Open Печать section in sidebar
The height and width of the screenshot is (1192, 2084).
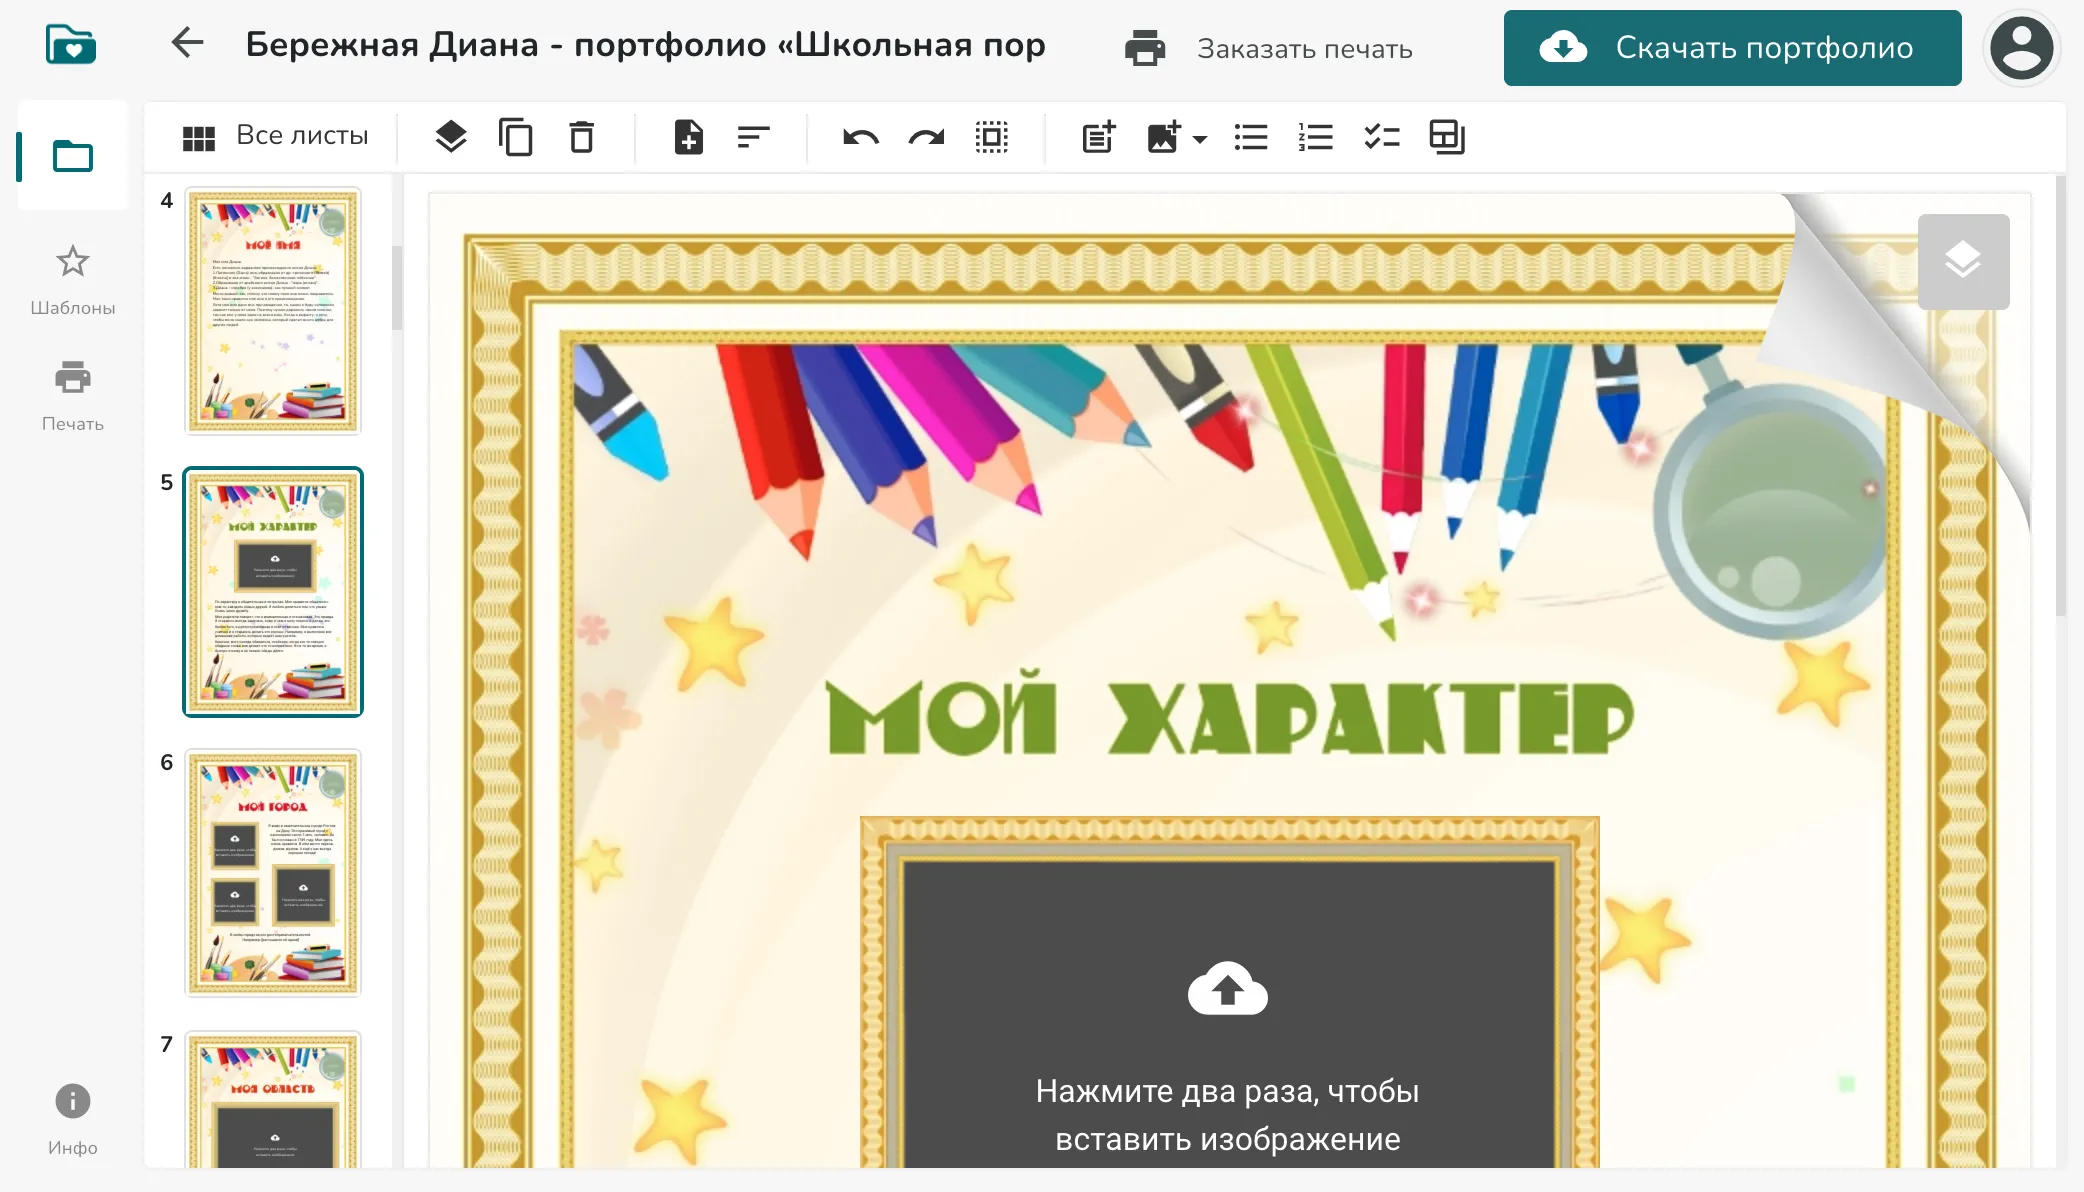coord(73,396)
